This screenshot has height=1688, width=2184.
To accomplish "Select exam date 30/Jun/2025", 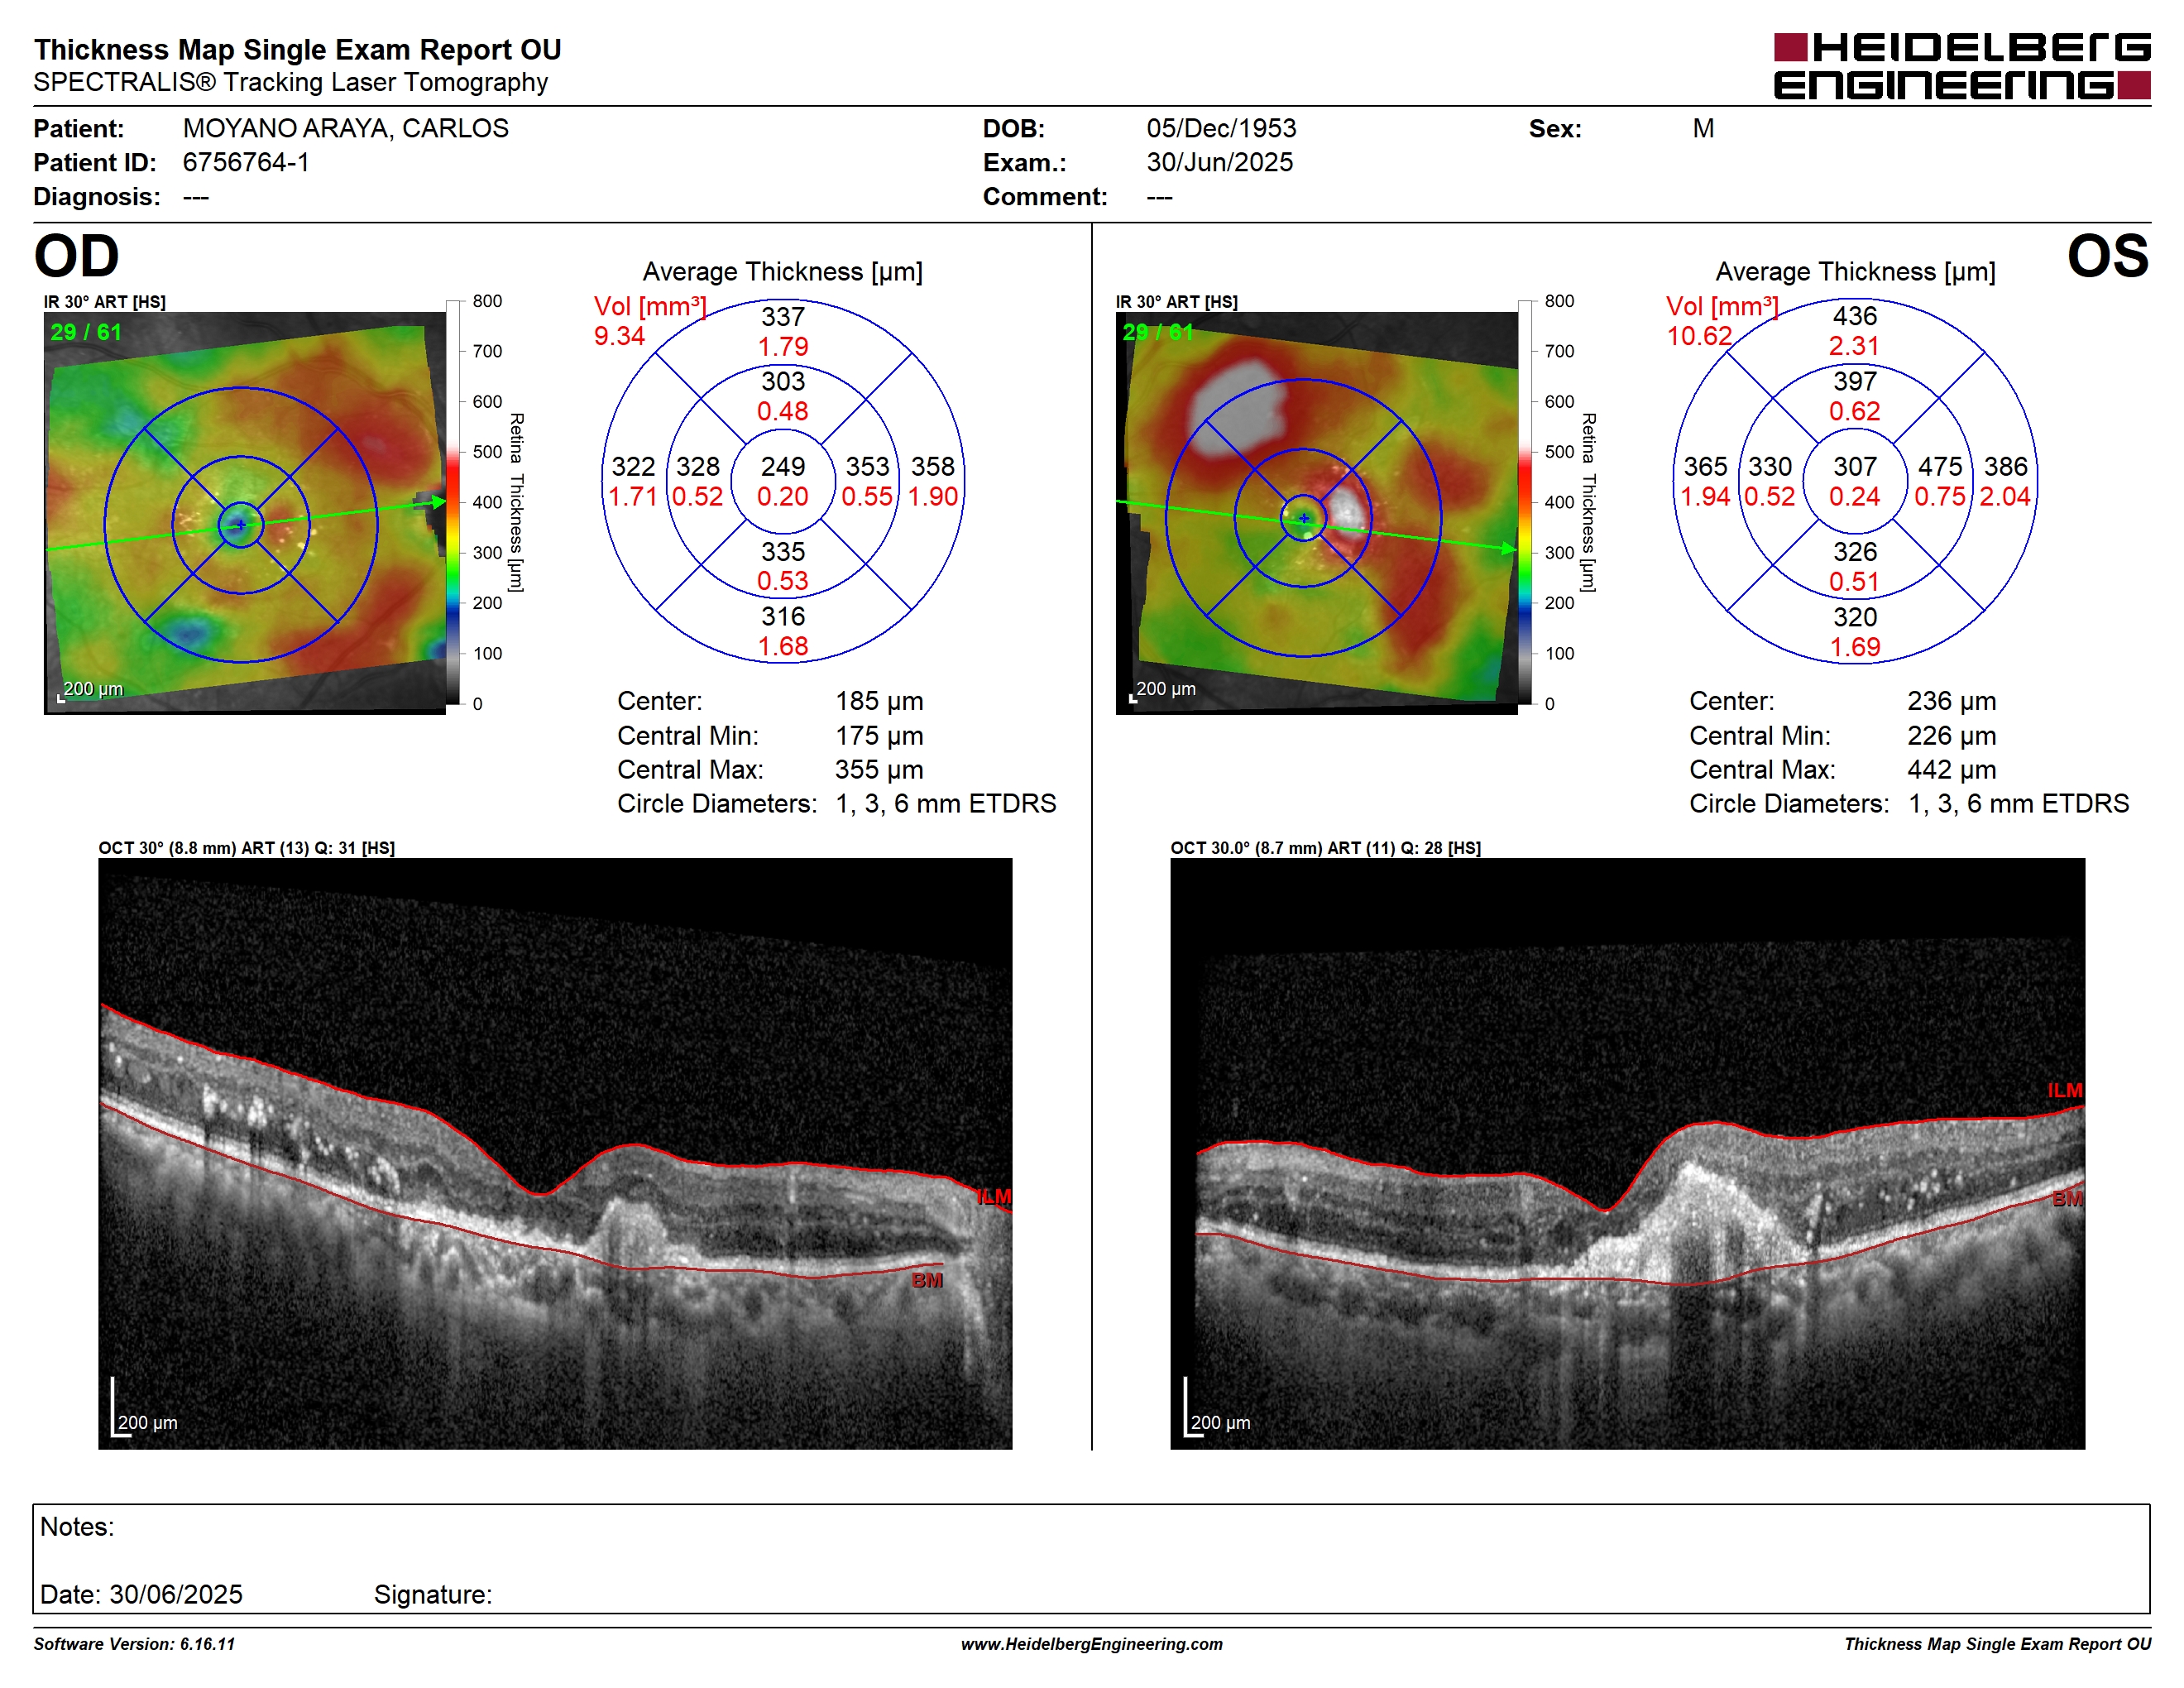I will [x=1219, y=162].
